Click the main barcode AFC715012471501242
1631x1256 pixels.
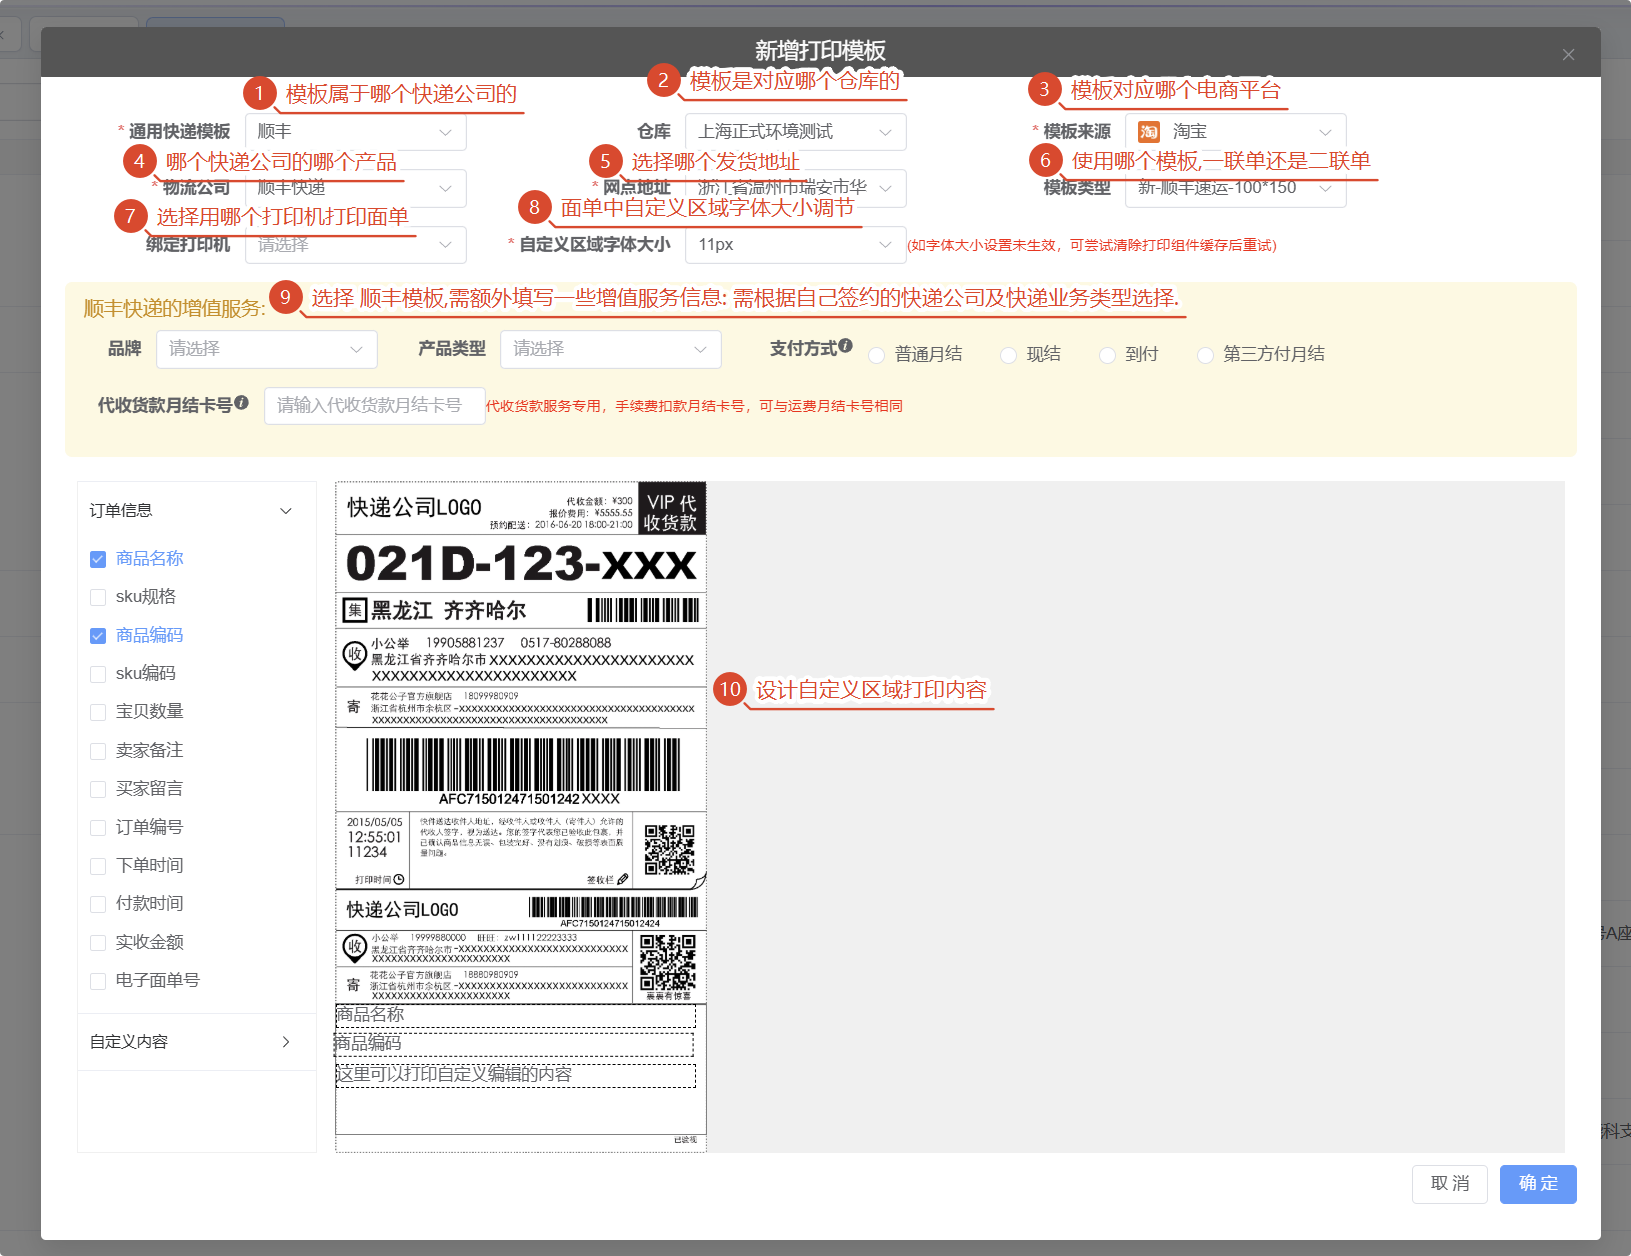pyautogui.click(x=522, y=766)
